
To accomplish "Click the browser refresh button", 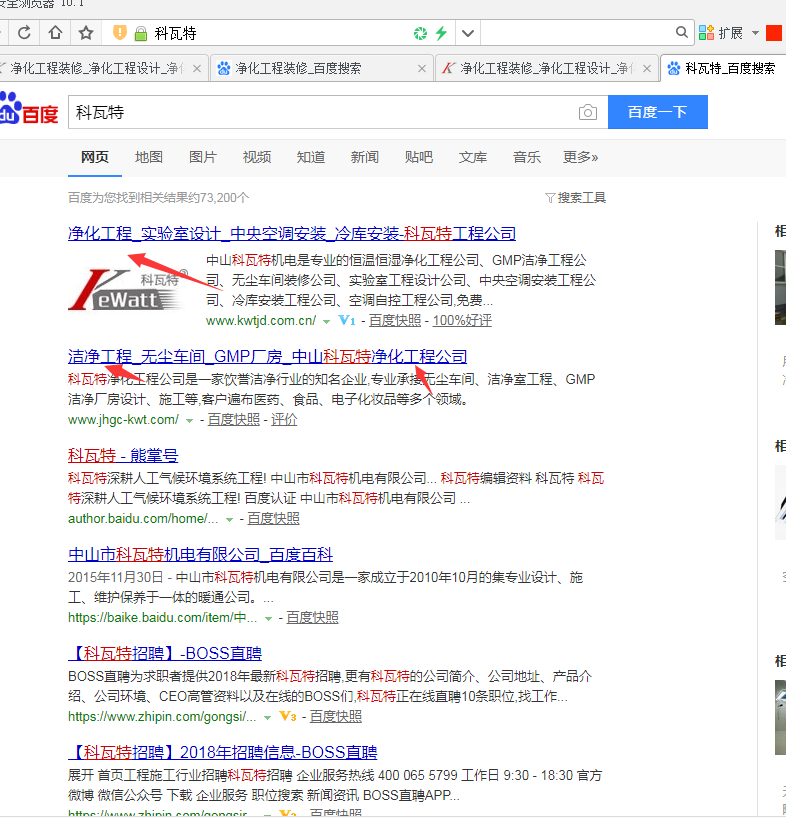I will [x=24, y=33].
